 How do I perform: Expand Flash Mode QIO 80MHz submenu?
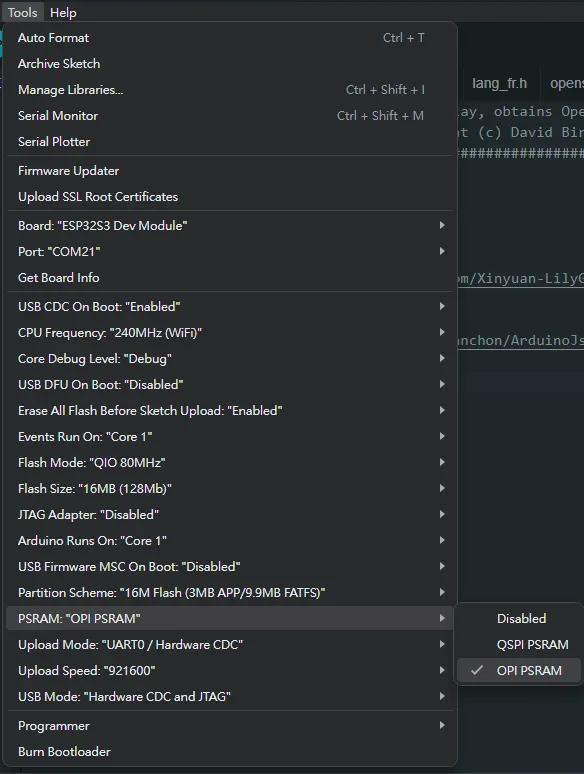coord(230,463)
